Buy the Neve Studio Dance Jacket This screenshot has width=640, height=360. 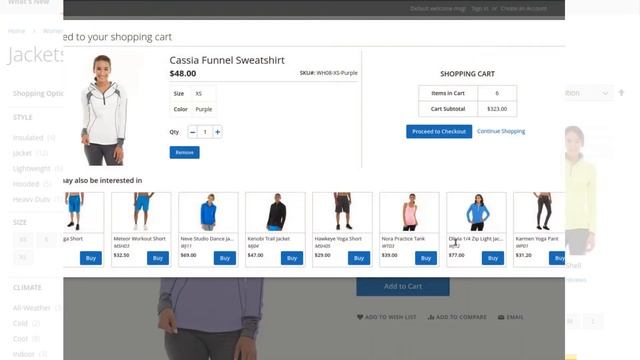click(224, 258)
